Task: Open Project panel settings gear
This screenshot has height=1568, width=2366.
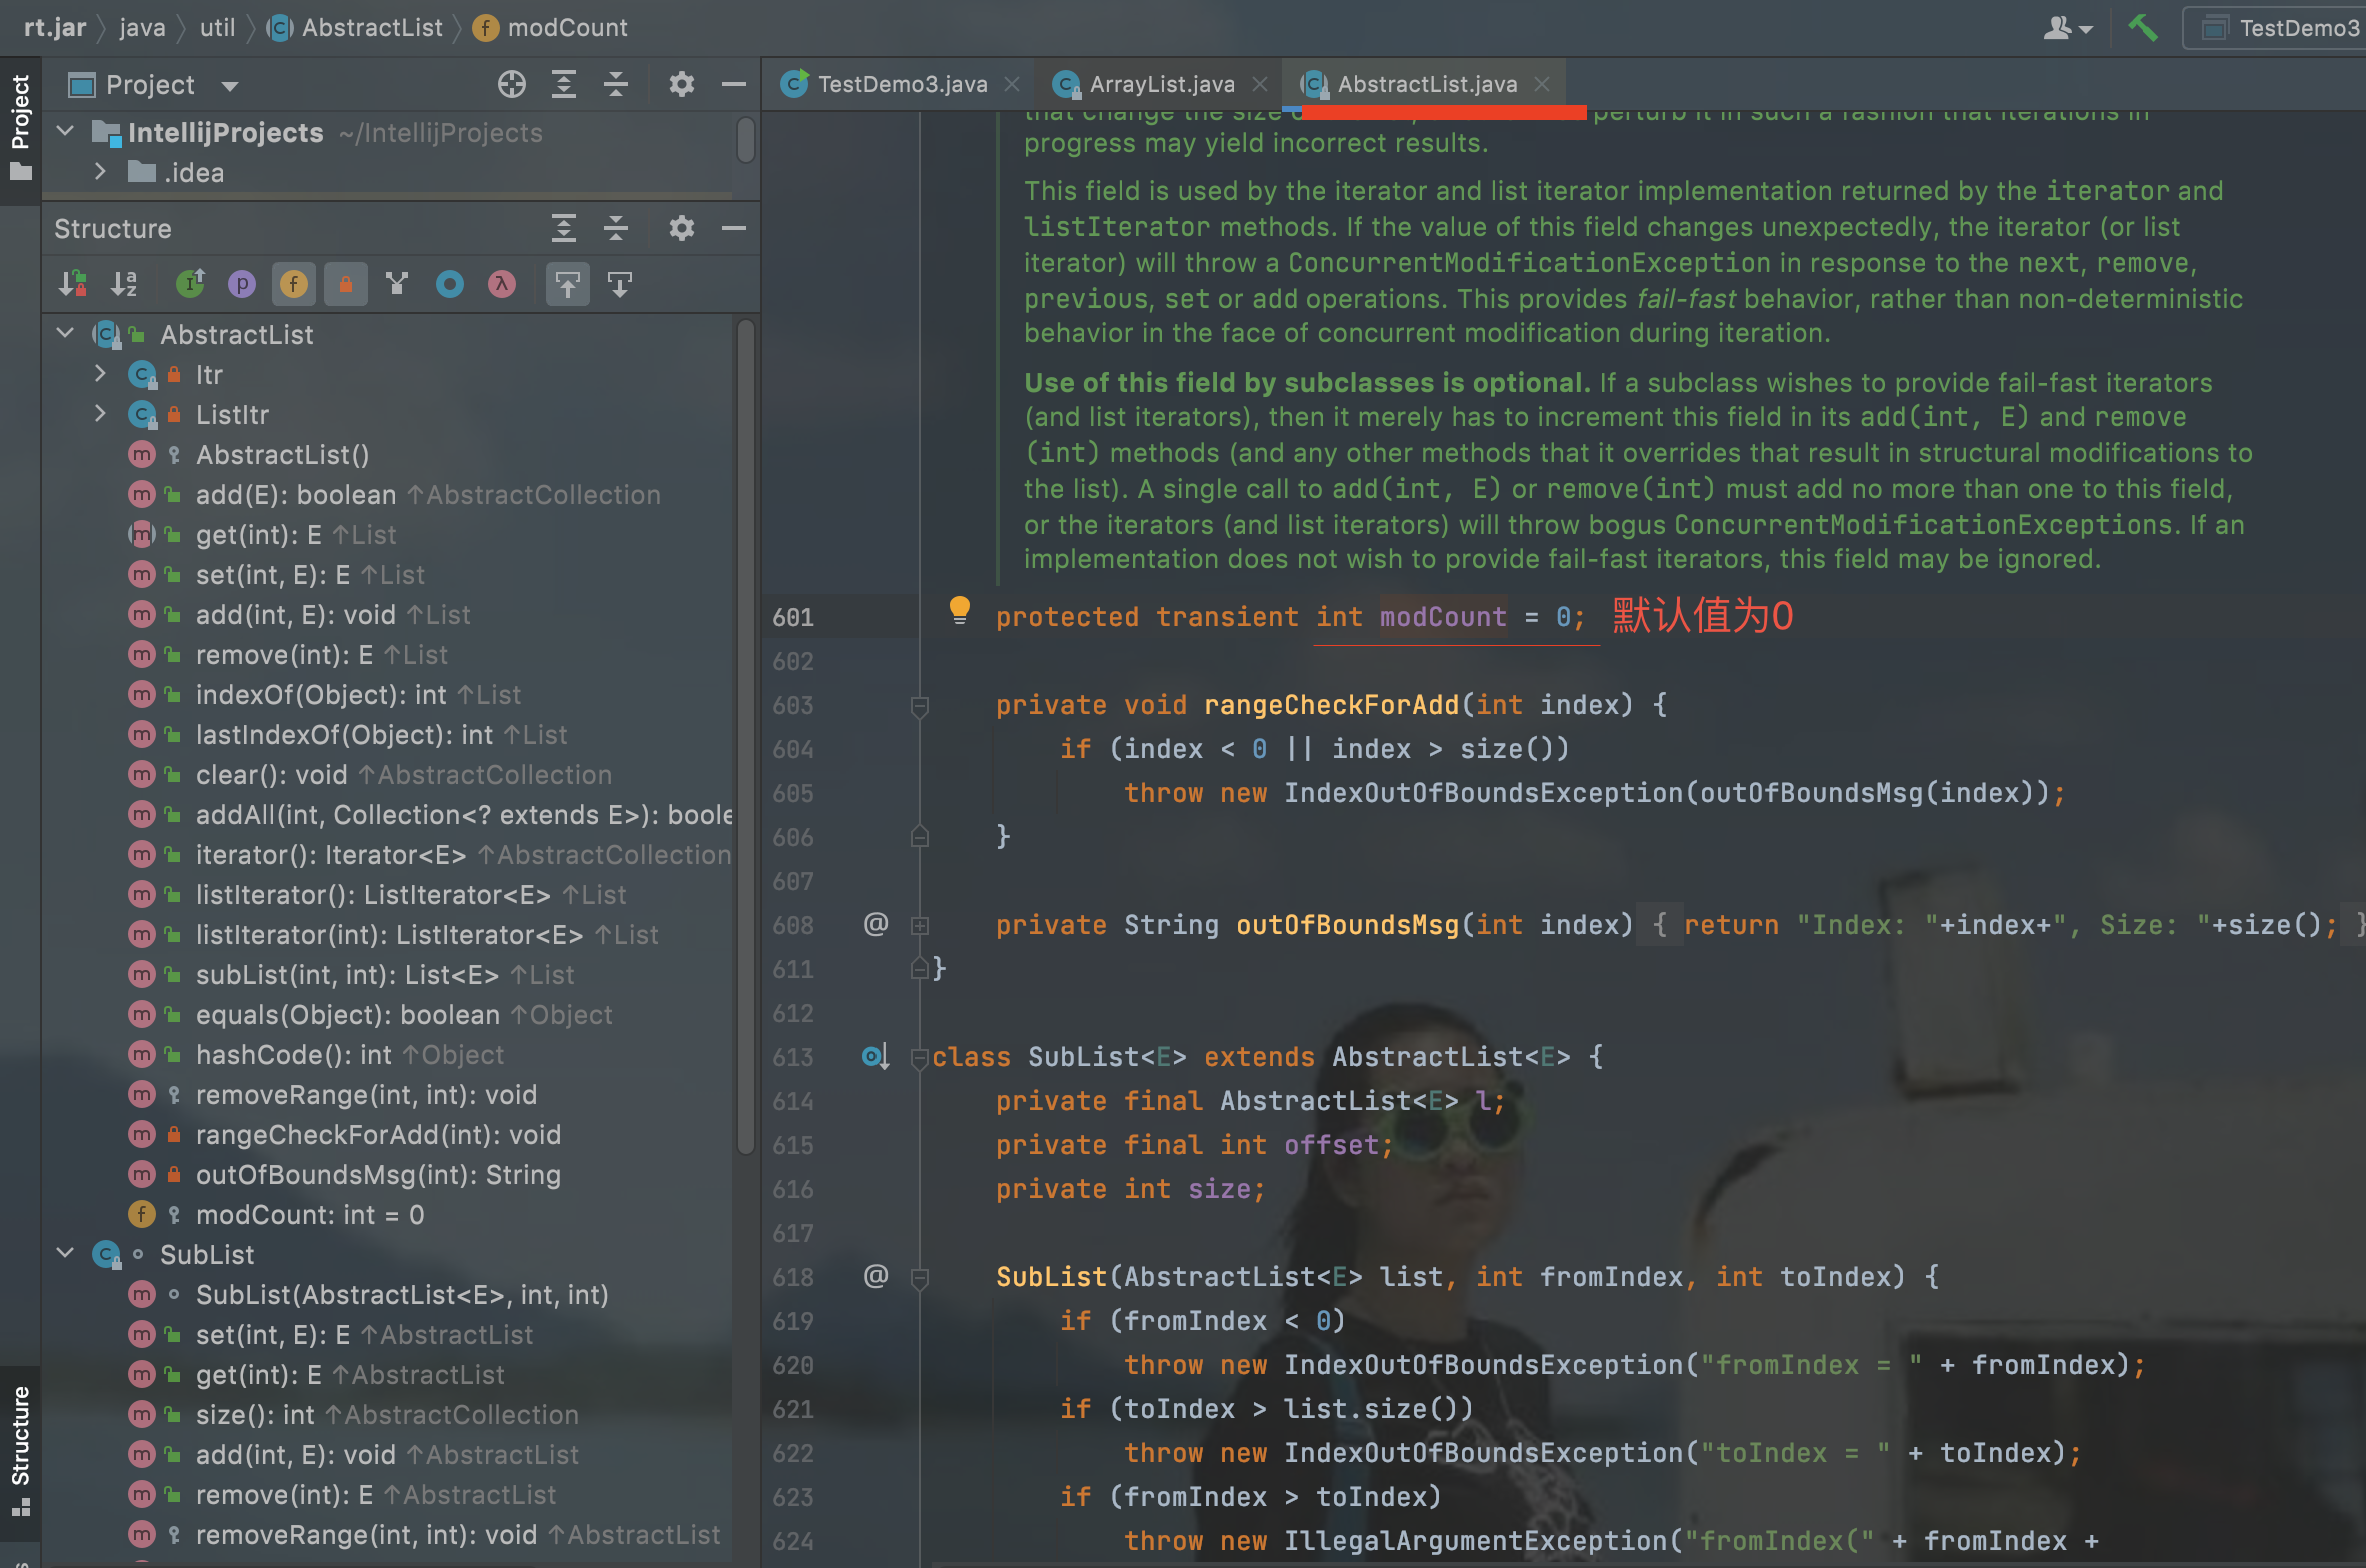Action: pyautogui.click(x=682, y=85)
